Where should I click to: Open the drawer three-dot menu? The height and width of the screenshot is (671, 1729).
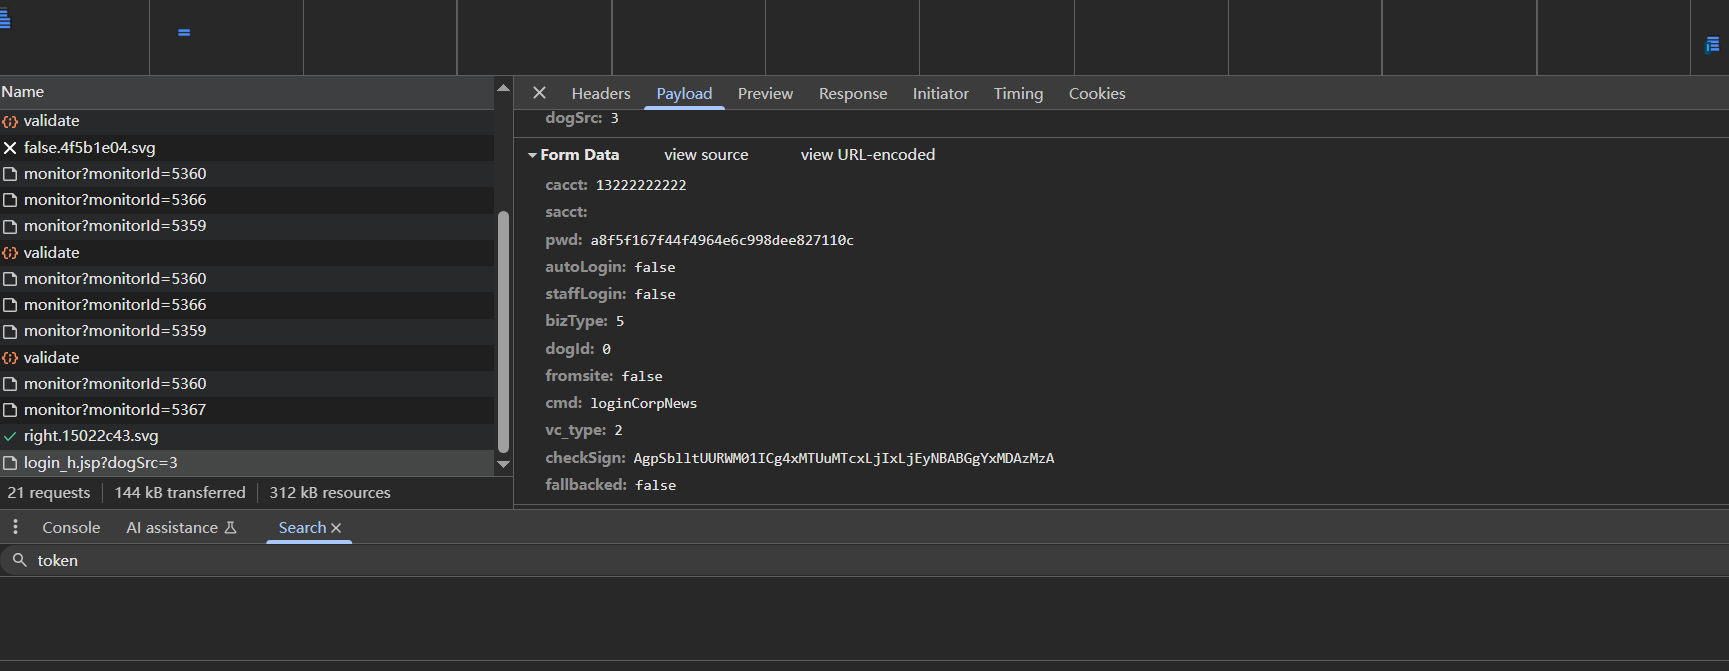[15, 527]
